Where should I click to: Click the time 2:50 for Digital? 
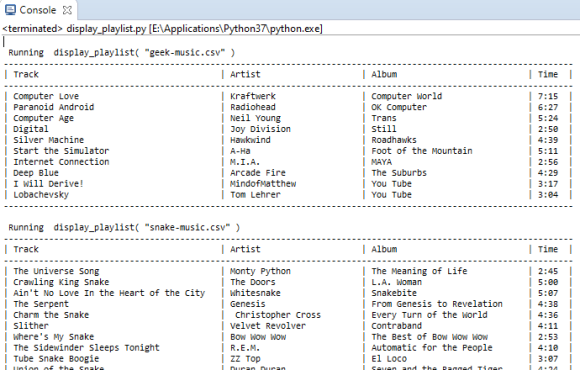pyautogui.click(x=548, y=129)
